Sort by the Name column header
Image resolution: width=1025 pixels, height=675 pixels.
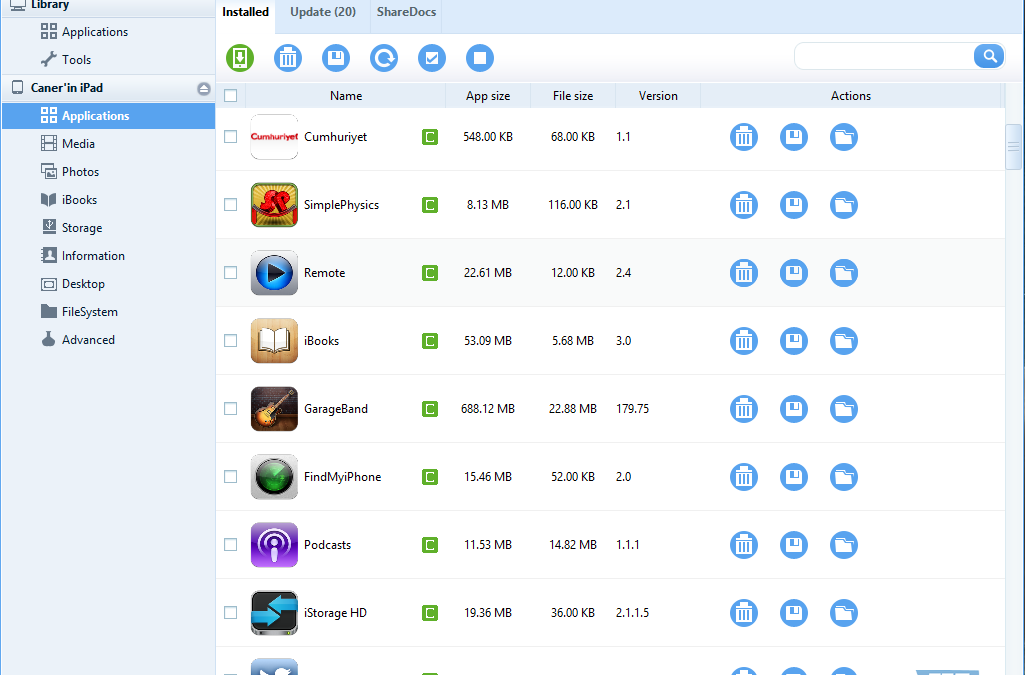click(x=346, y=96)
